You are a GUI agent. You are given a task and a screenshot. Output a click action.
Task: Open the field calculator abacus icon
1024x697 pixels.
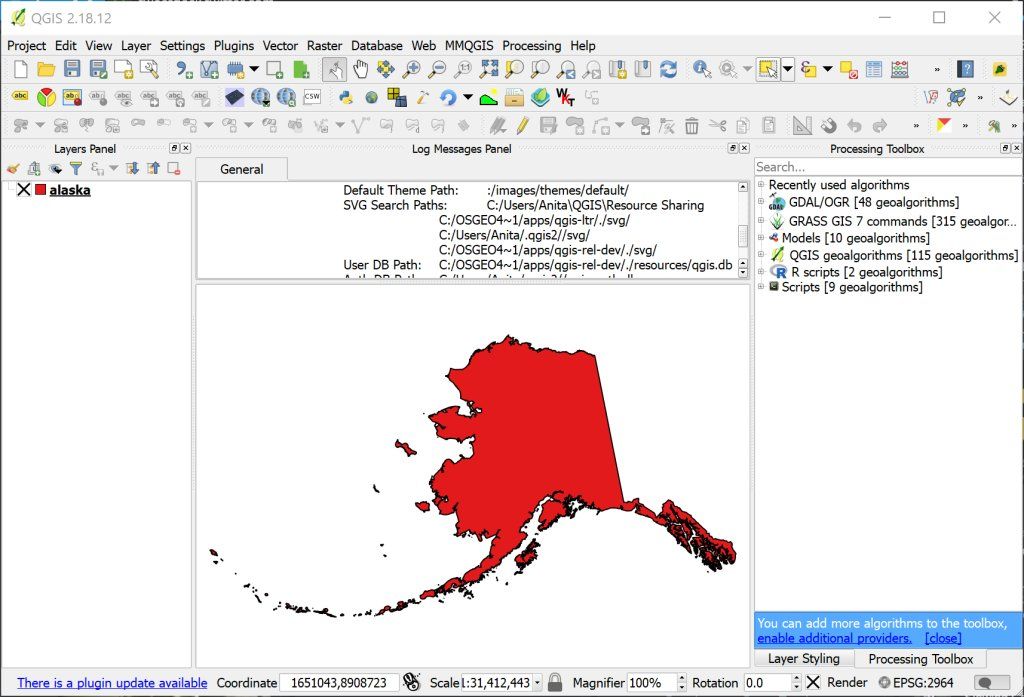coord(900,69)
